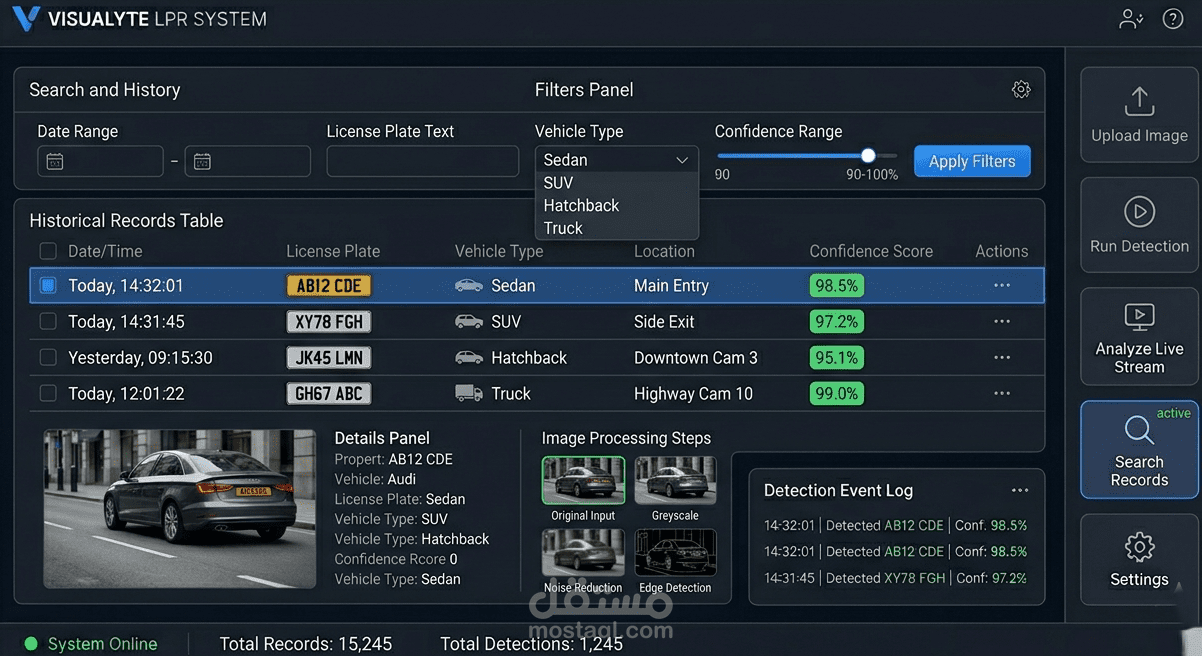Click the Settings gear icon in the sidebar
Screen dimensions: 1202x656
(x=1139, y=547)
